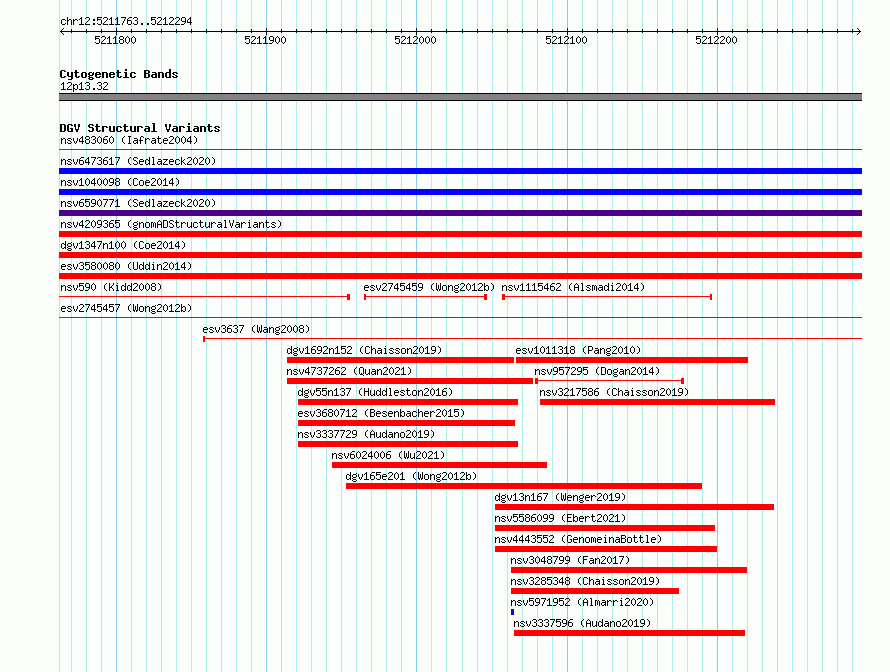Click nsv3217586 (Chaisson2019) label

click(614, 392)
